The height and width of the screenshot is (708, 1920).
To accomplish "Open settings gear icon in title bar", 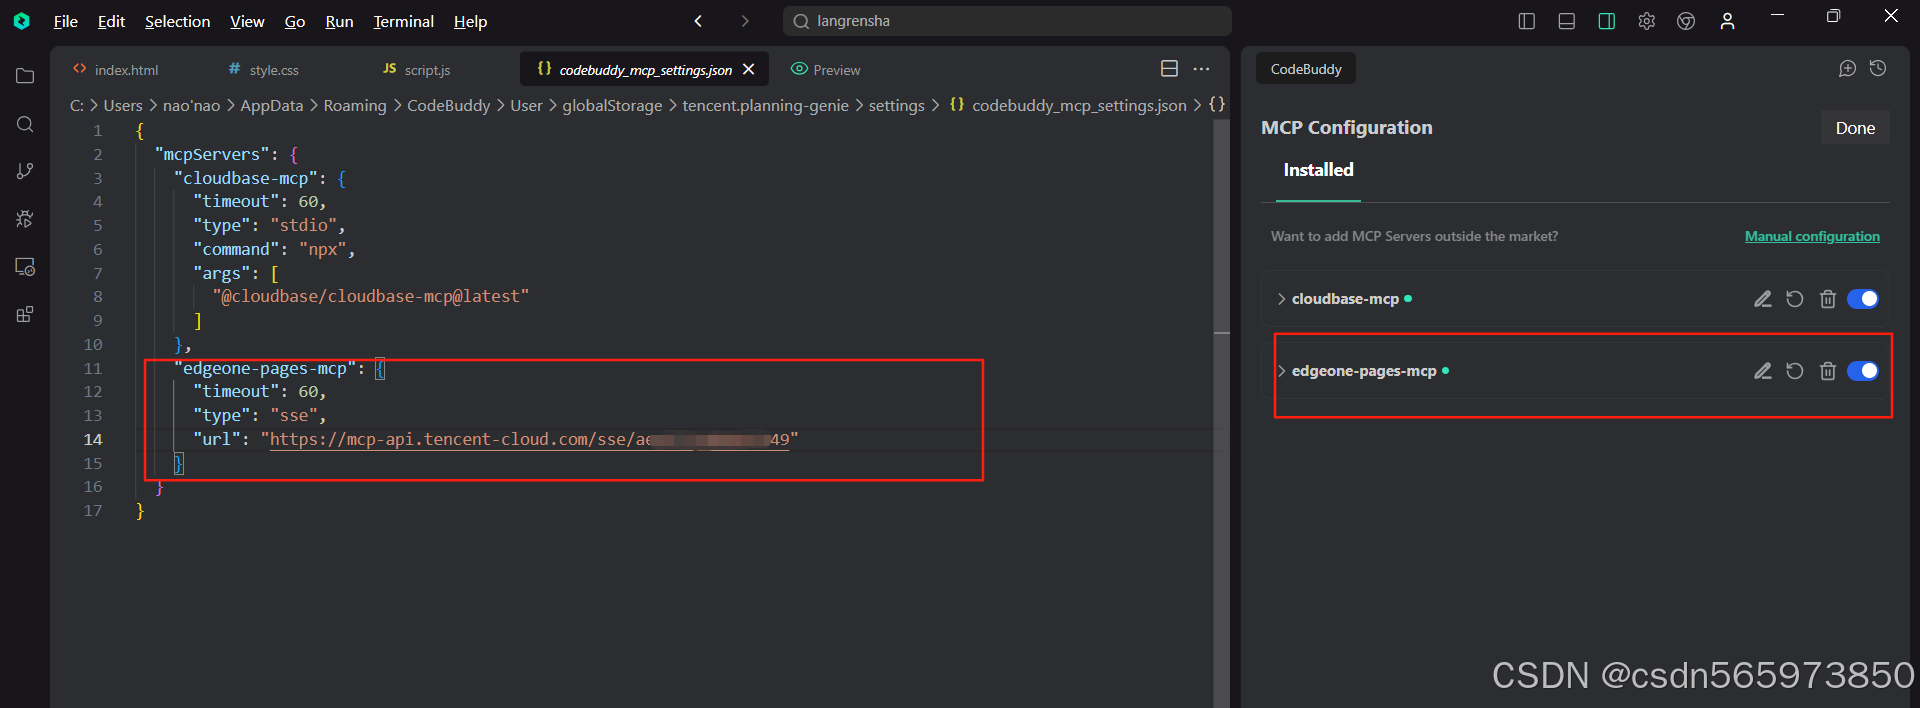I will point(1646,21).
